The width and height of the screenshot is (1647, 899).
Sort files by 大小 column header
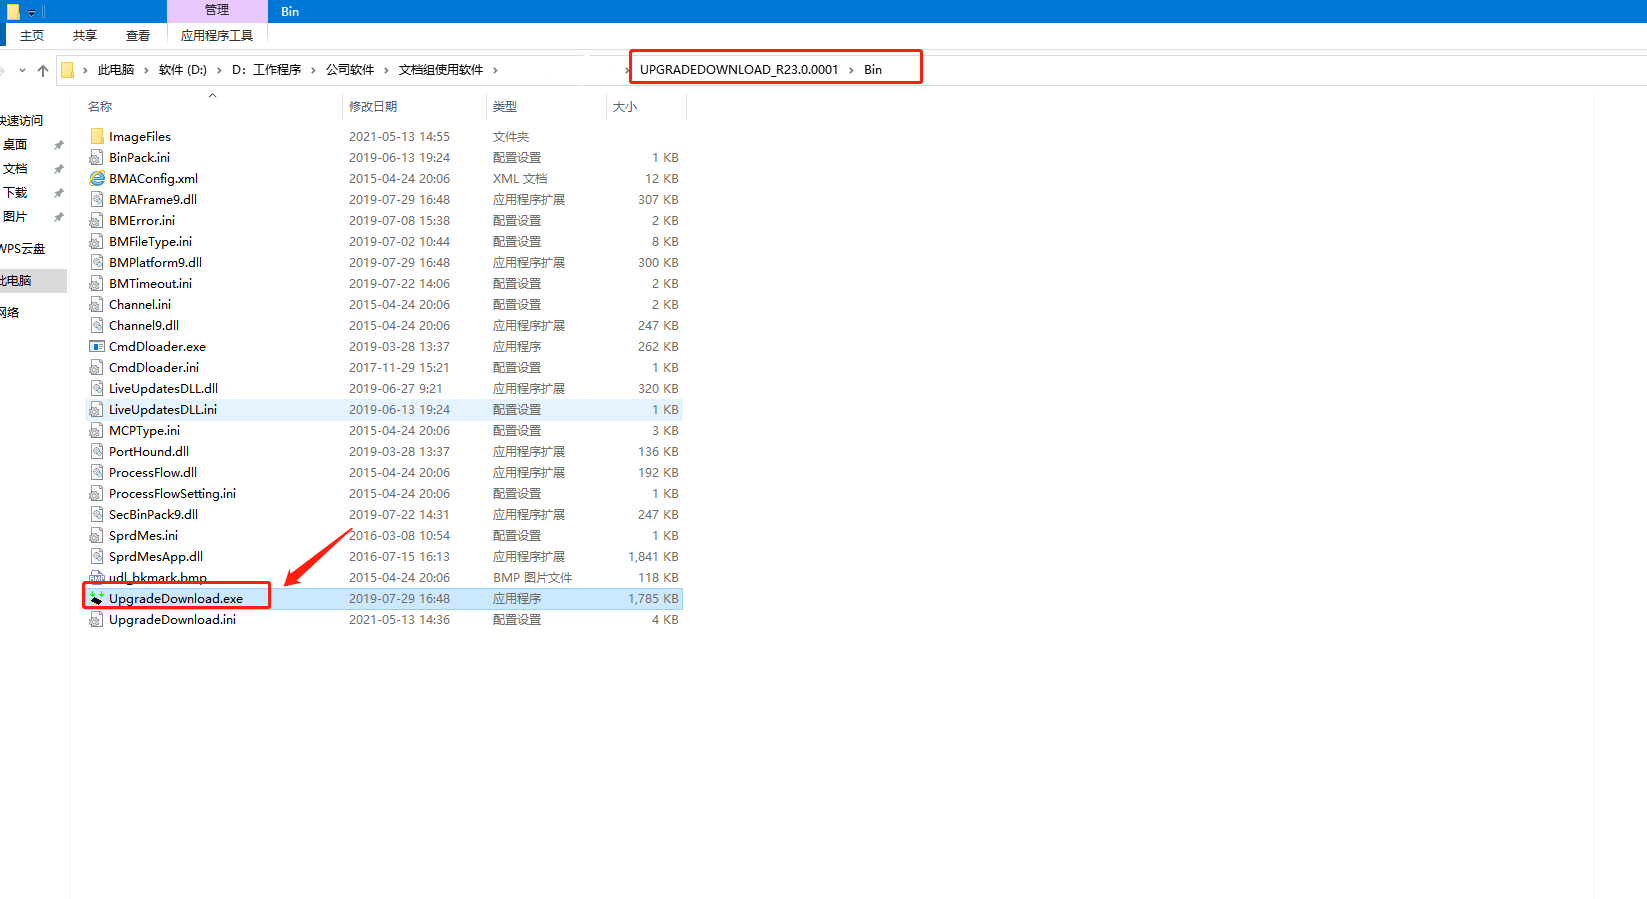click(625, 106)
